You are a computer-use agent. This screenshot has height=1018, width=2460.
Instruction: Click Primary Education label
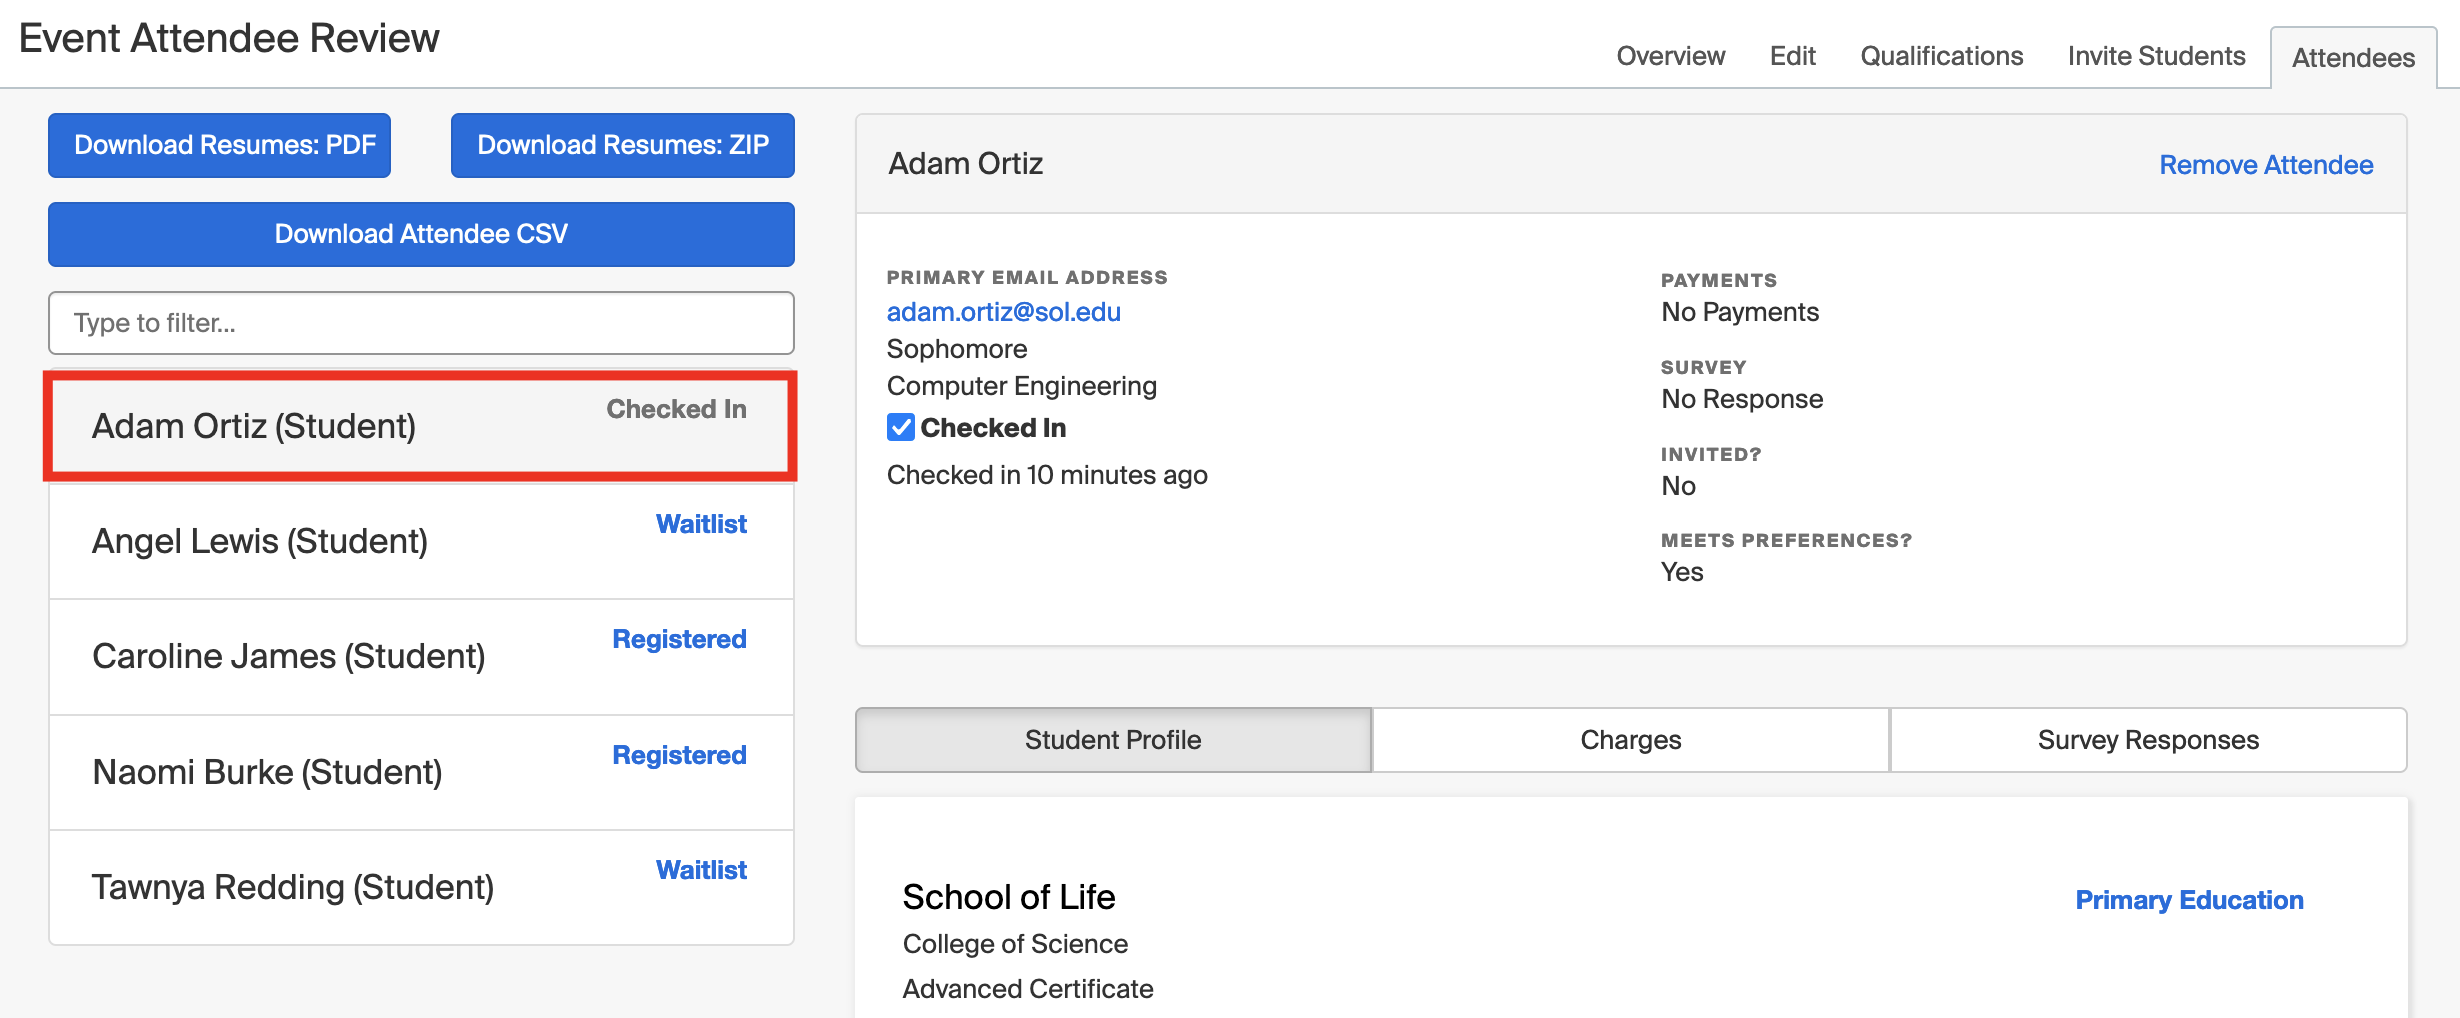(2189, 900)
